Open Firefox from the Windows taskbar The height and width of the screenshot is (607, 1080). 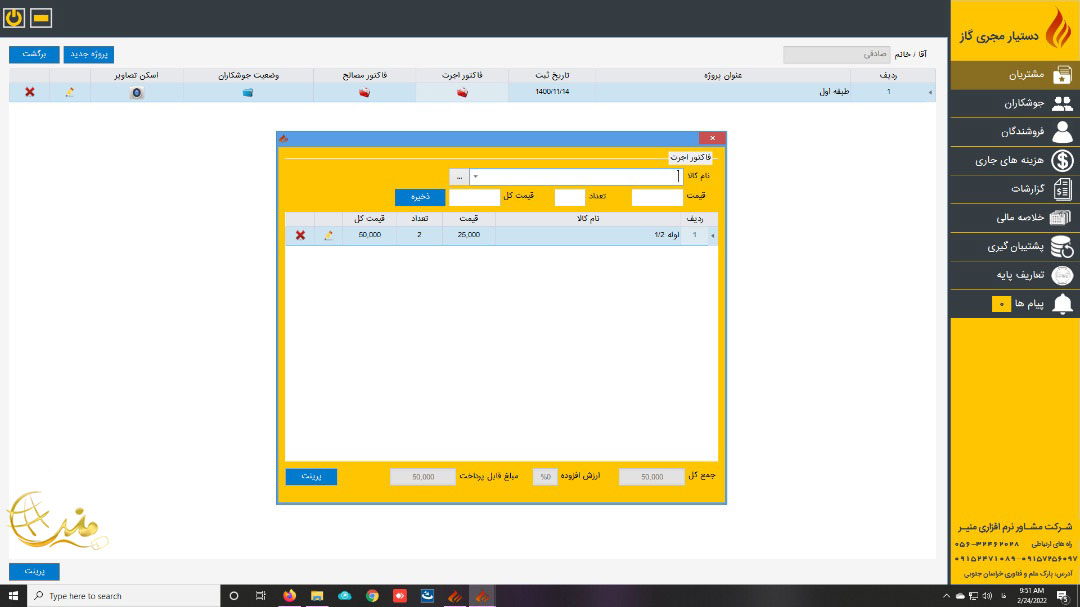pyautogui.click(x=290, y=596)
